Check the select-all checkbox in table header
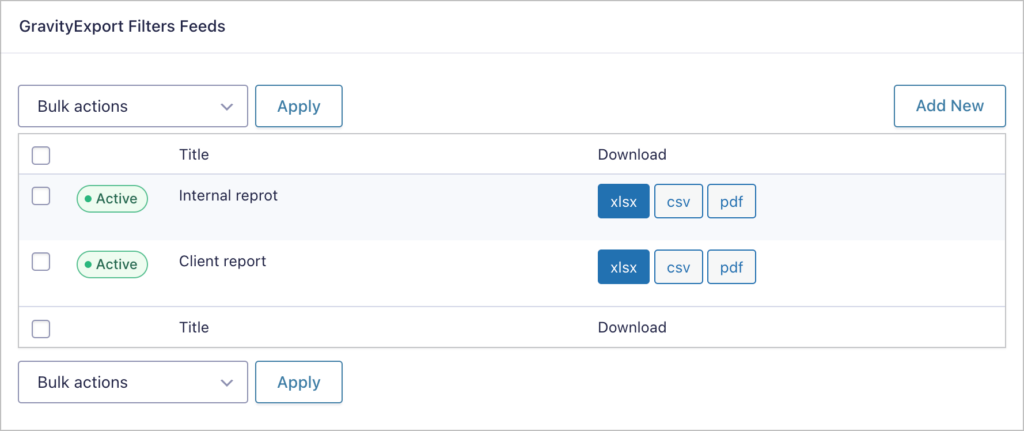The image size is (1024, 431). [41, 155]
